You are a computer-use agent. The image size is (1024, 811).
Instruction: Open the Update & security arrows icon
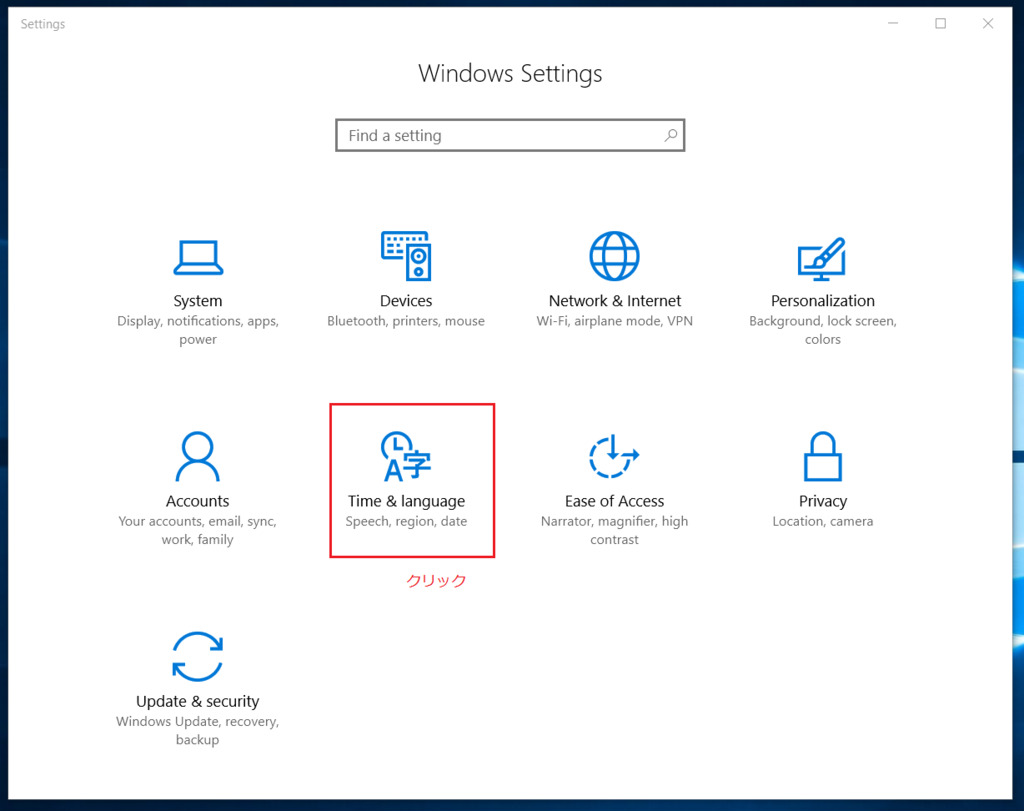[x=197, y=656]
